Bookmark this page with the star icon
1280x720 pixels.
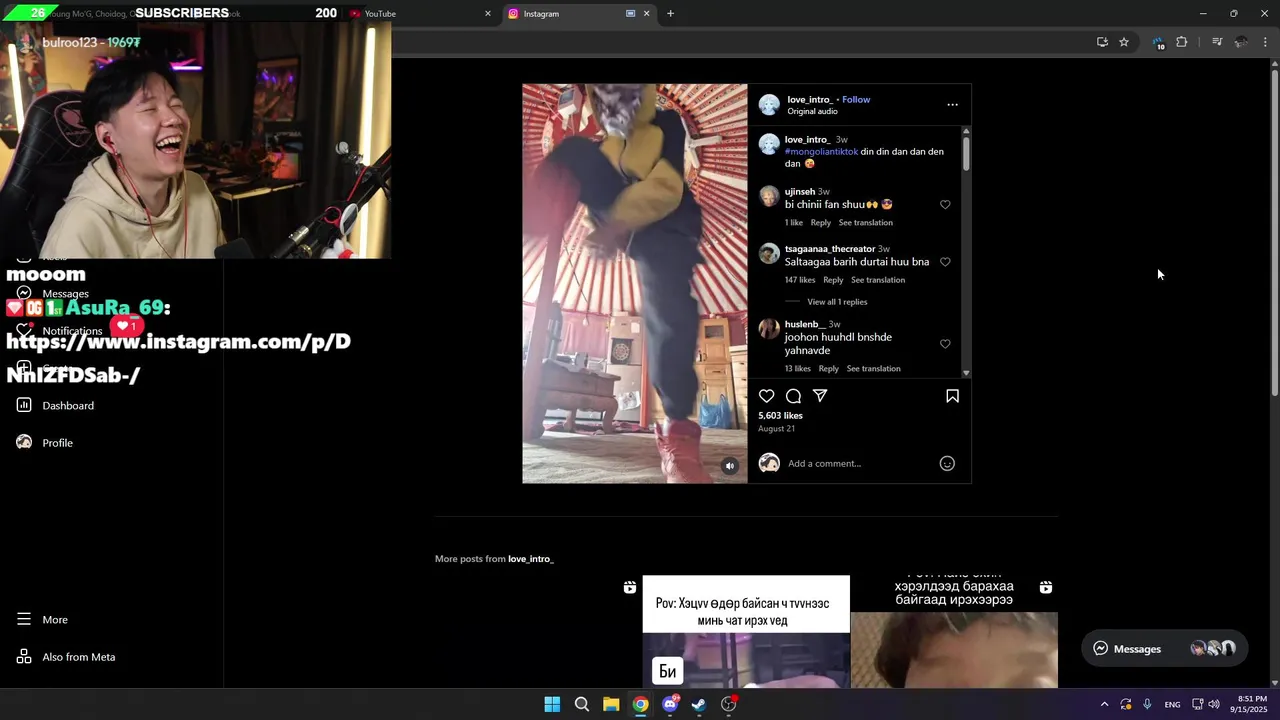click(1124, 42)
